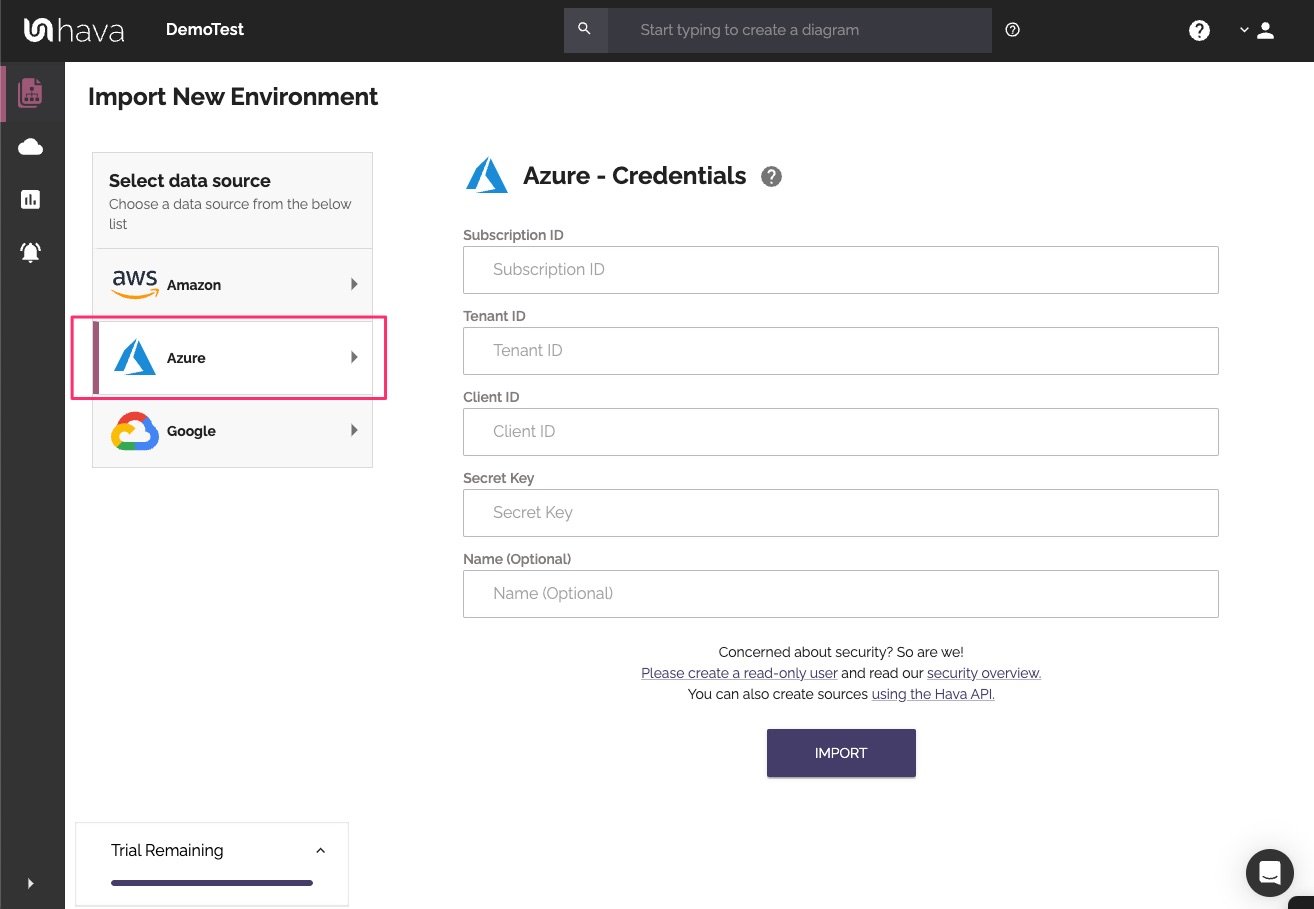Screen dimensions: 1314x909
Task: Expand the Amazon data source
Action: pos(232,284)
